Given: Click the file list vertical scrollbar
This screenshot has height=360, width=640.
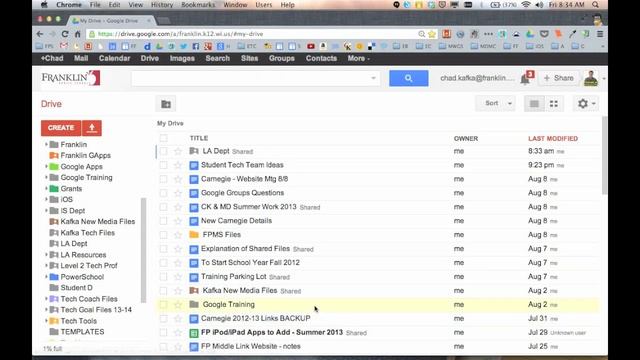Looking at the screenshot, I should tap(604, 156).
